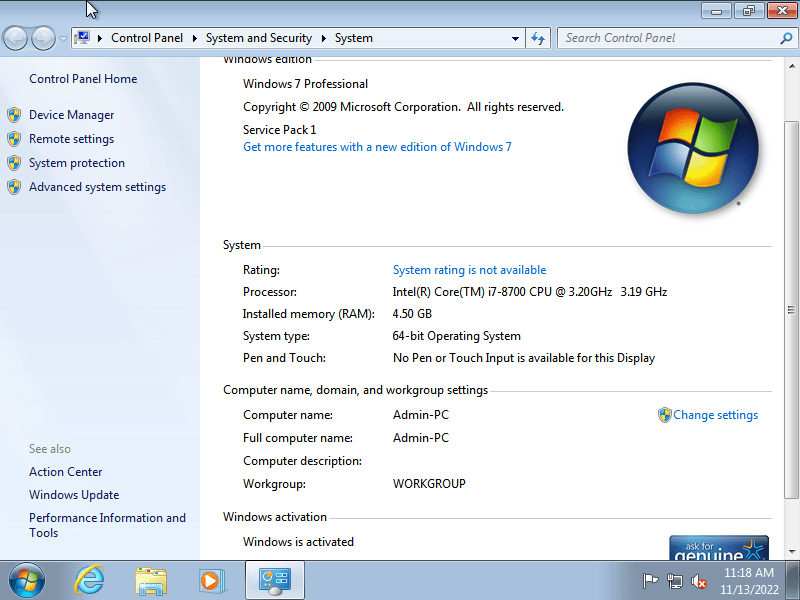The width and height of the screenshot is (800, 600).
Task: Select System and Security breadcrumb
Action: pos(259,38)
